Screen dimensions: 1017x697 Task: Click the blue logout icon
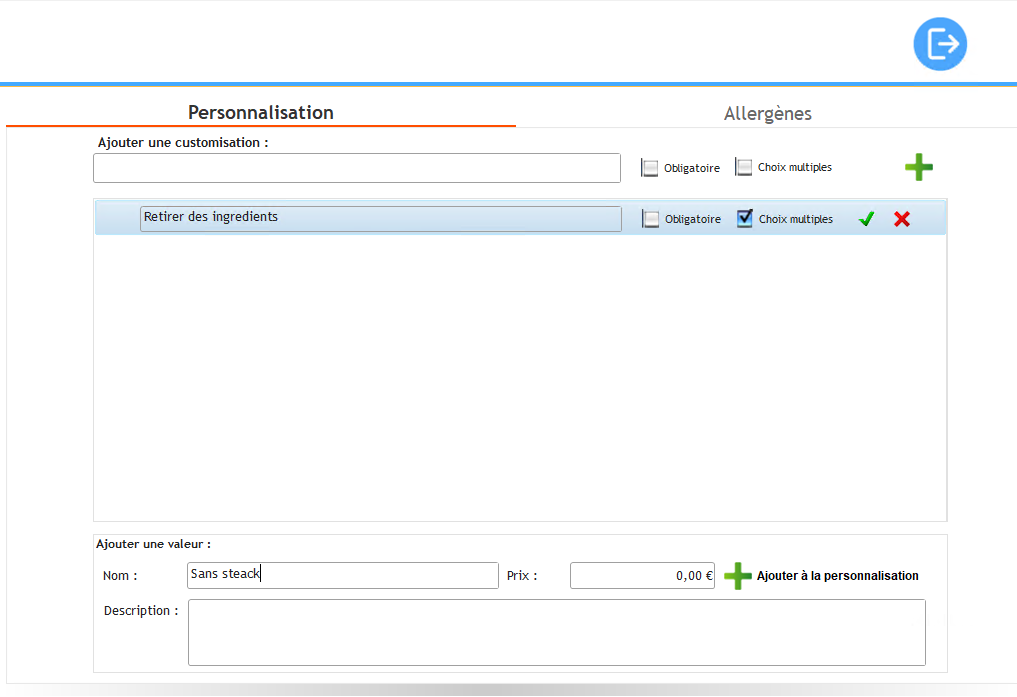[x=940, y=44]
